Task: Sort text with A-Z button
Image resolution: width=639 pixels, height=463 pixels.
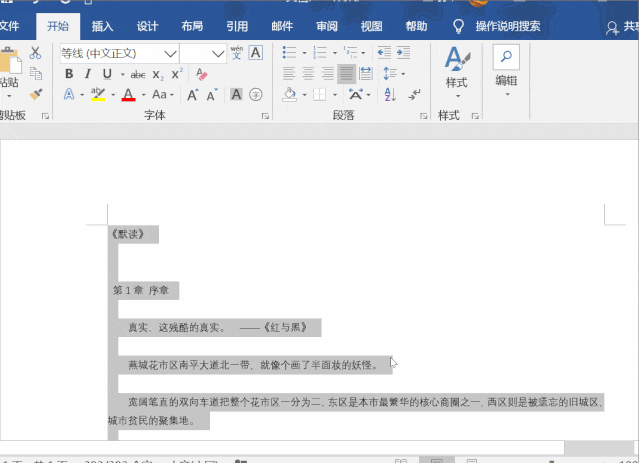Action: pos(390,95)
